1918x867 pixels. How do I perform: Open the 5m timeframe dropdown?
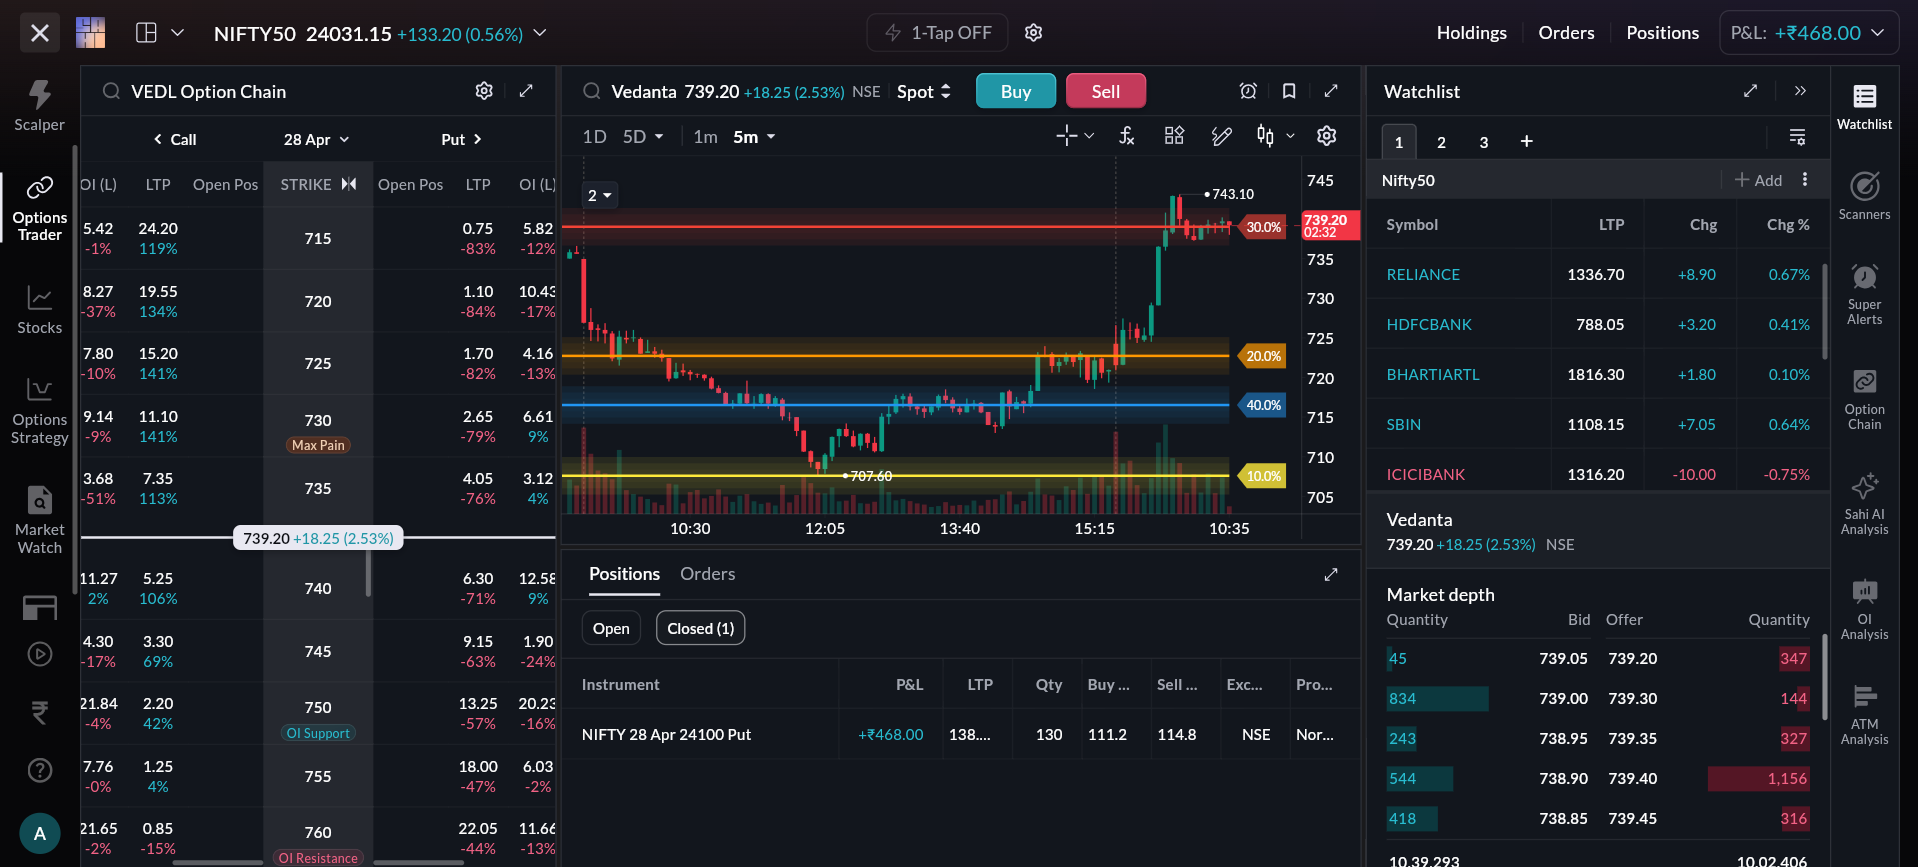pyautogui.click(x=754, y=136)
